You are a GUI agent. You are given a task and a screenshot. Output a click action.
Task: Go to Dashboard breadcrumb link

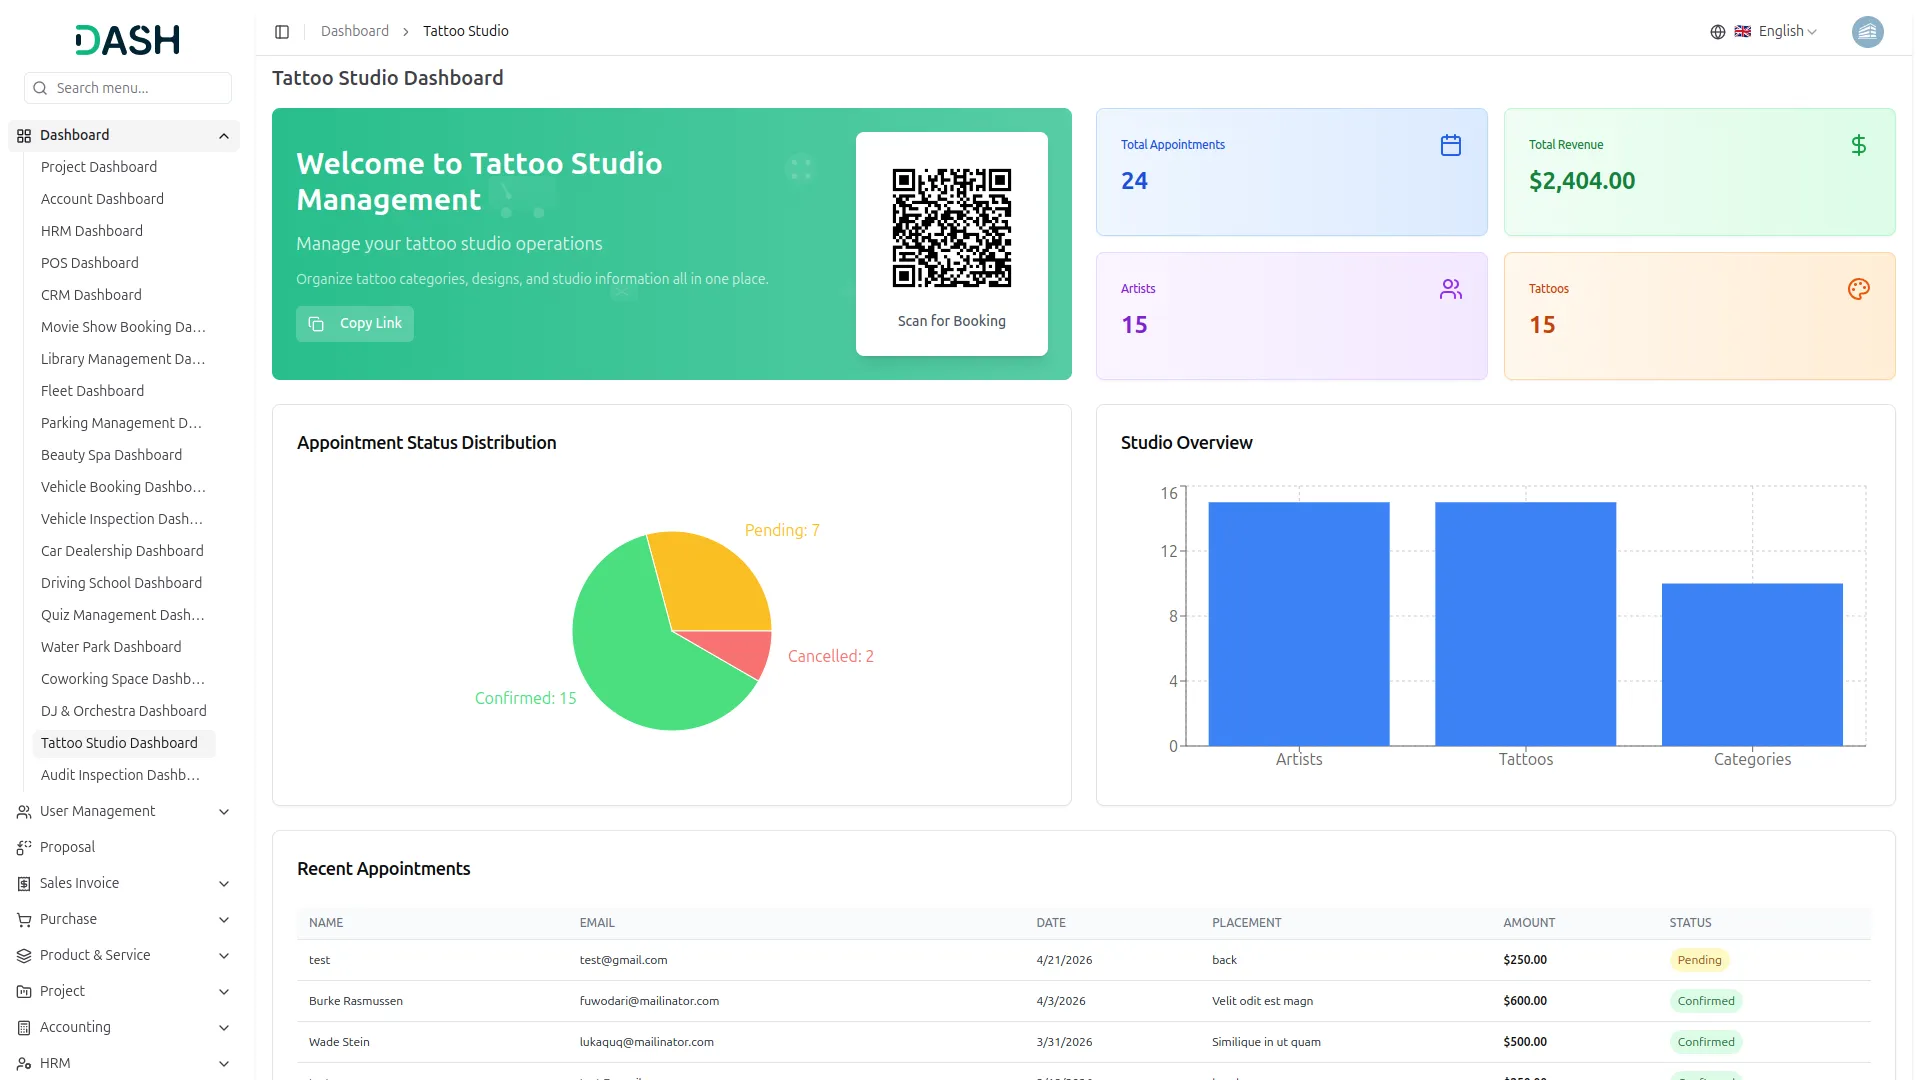[x=354, y=32]
